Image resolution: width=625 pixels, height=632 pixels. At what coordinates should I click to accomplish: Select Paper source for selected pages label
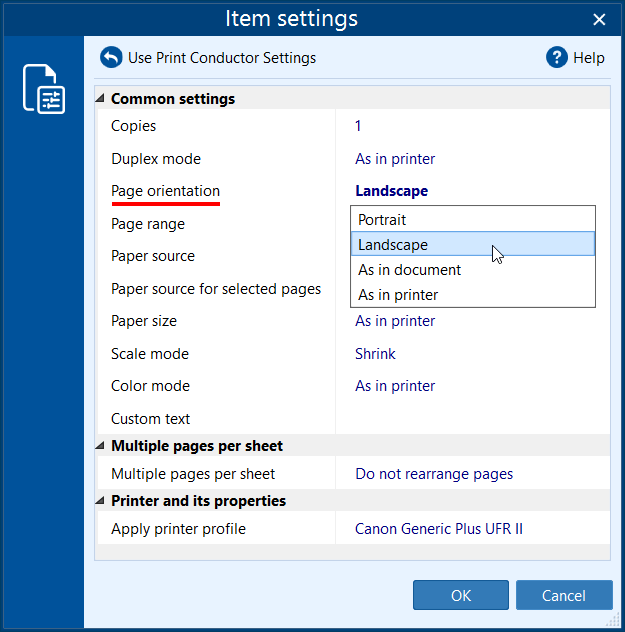click(216, 289)
